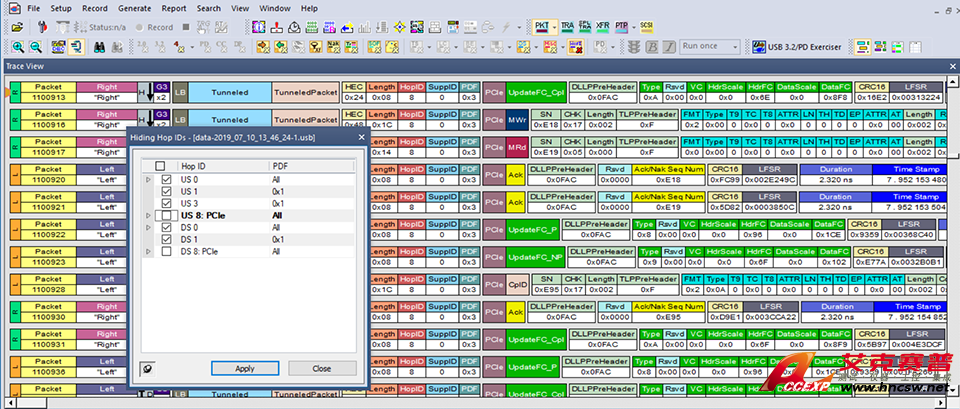Uncheck the US 0 hop ID checkbox

pos(166,179)
